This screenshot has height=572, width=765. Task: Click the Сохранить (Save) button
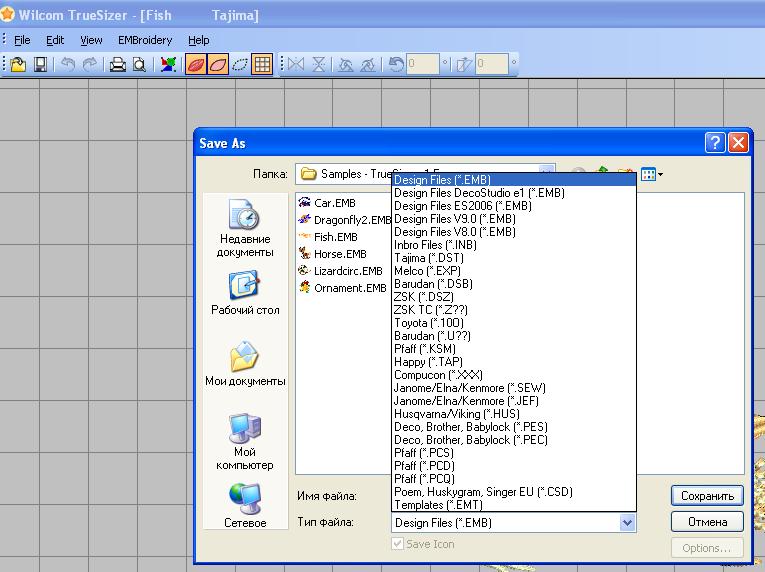point(707,496)
